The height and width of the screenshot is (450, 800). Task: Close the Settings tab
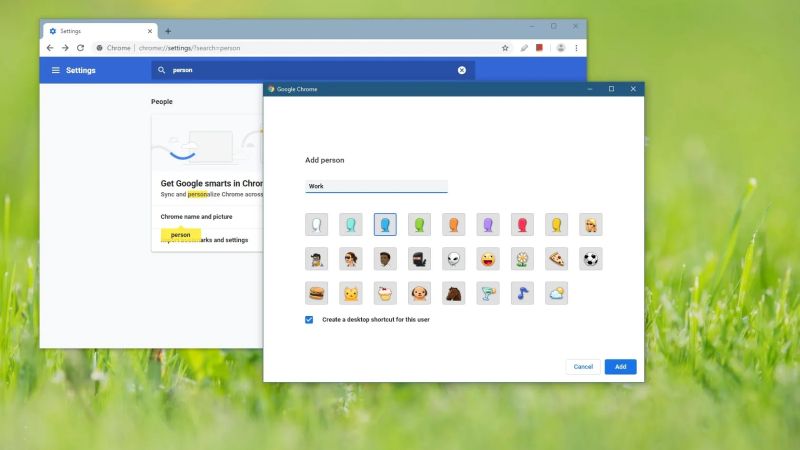[x=150, y=31]
